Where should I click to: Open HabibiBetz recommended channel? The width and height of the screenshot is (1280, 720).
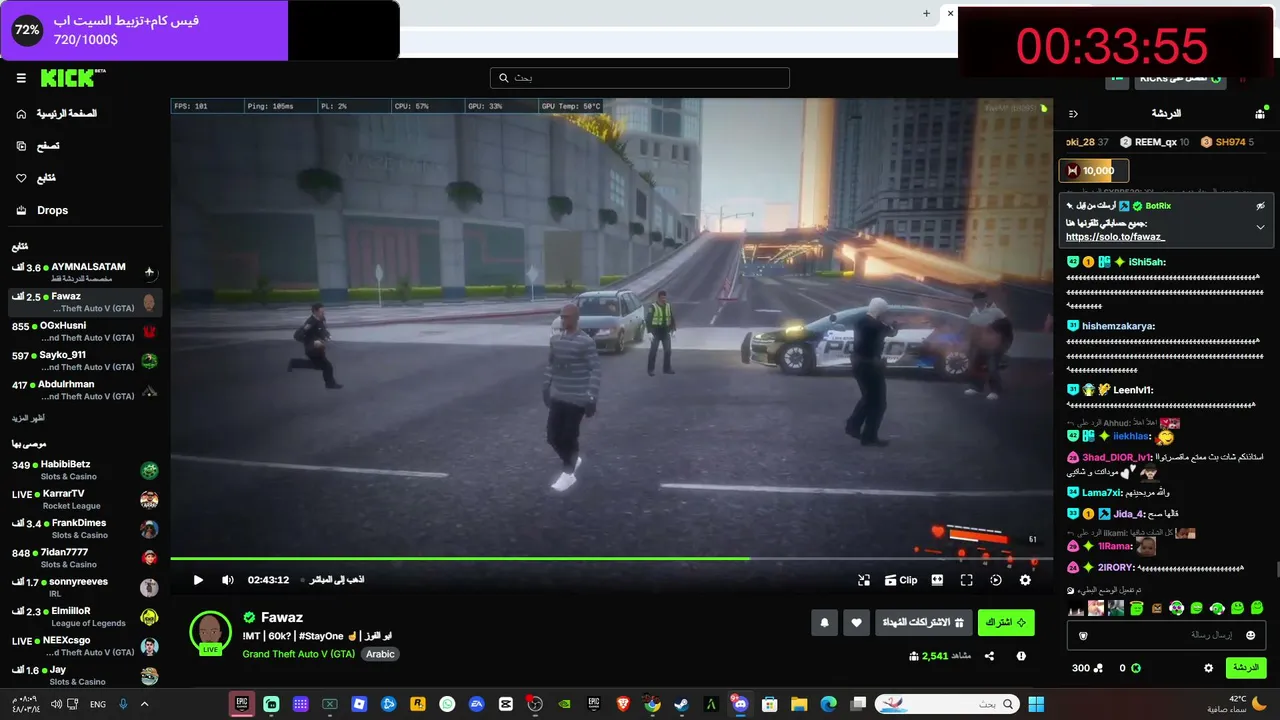click(x=85, y=470)
